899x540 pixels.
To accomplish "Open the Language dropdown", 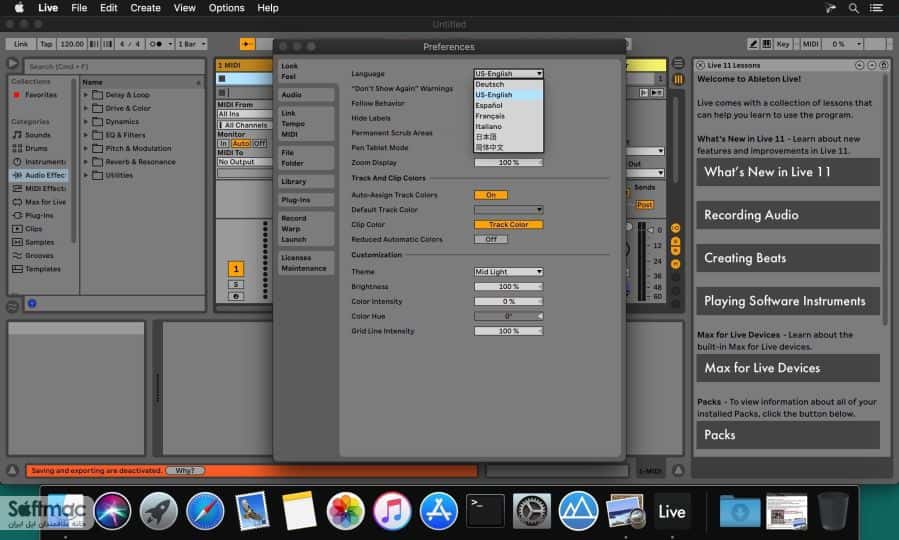I will [509, 73].
